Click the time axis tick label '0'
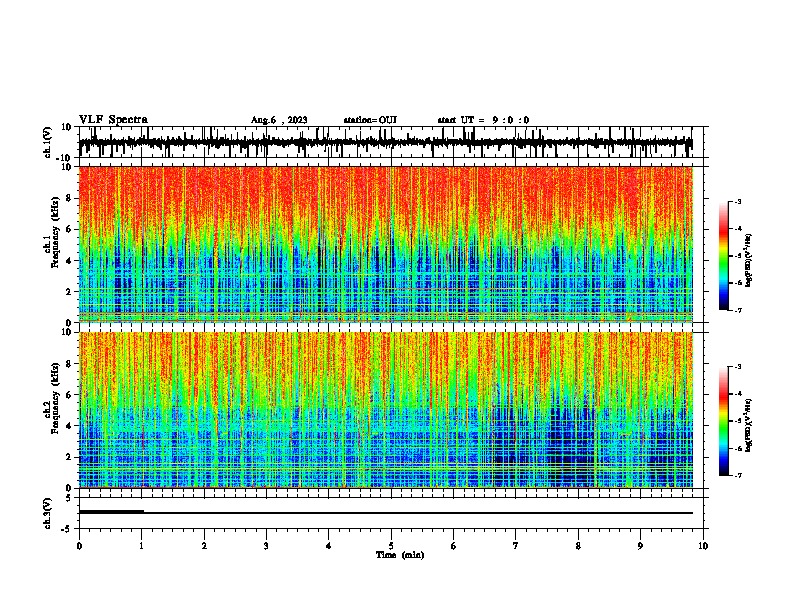The height and width of the screenshot is (612, 792). point(79,546)
